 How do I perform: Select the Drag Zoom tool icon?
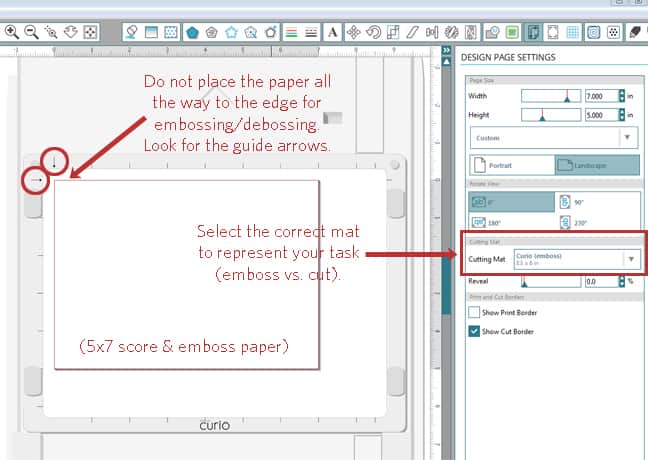click(71, 32)
